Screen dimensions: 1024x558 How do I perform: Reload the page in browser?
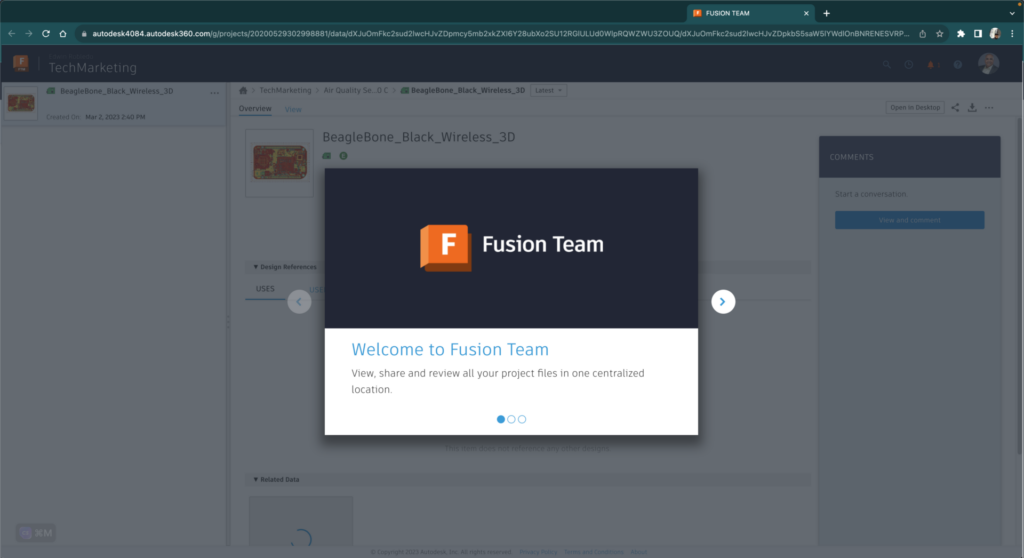tap(46, 33)
